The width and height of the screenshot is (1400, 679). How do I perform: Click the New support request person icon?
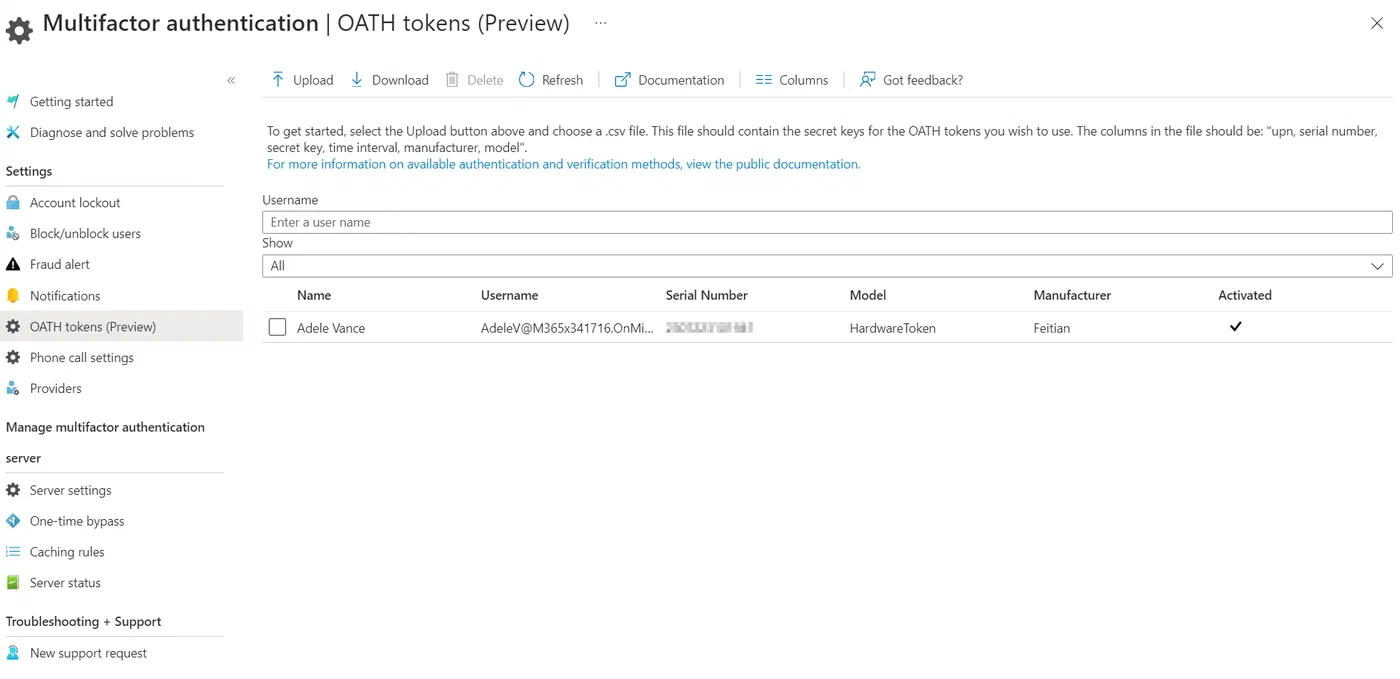tap(13, 652)
